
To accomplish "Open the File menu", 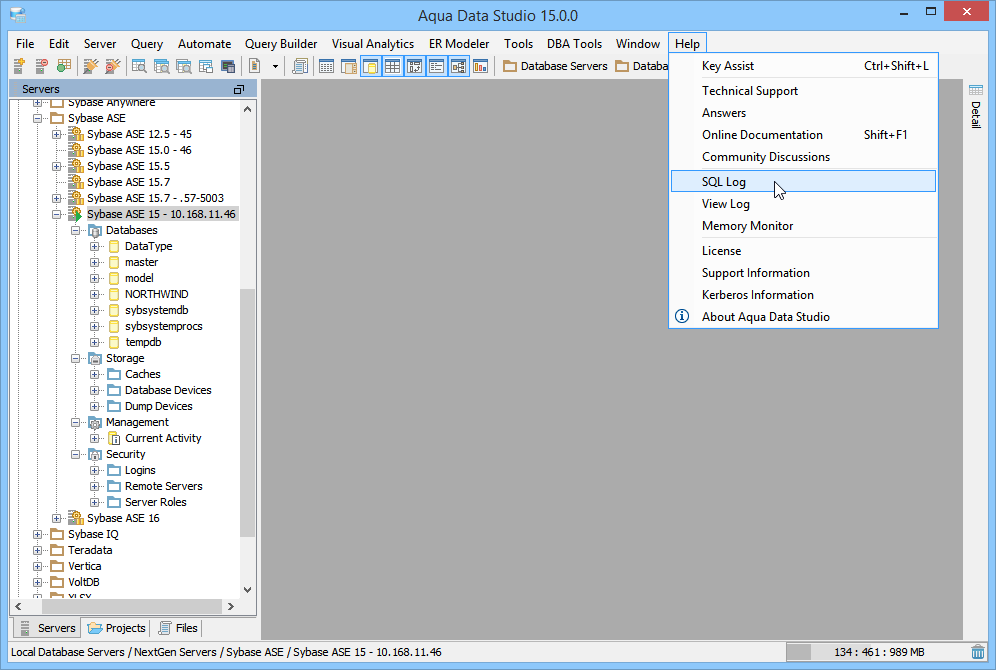I will (x=25, y=44).
